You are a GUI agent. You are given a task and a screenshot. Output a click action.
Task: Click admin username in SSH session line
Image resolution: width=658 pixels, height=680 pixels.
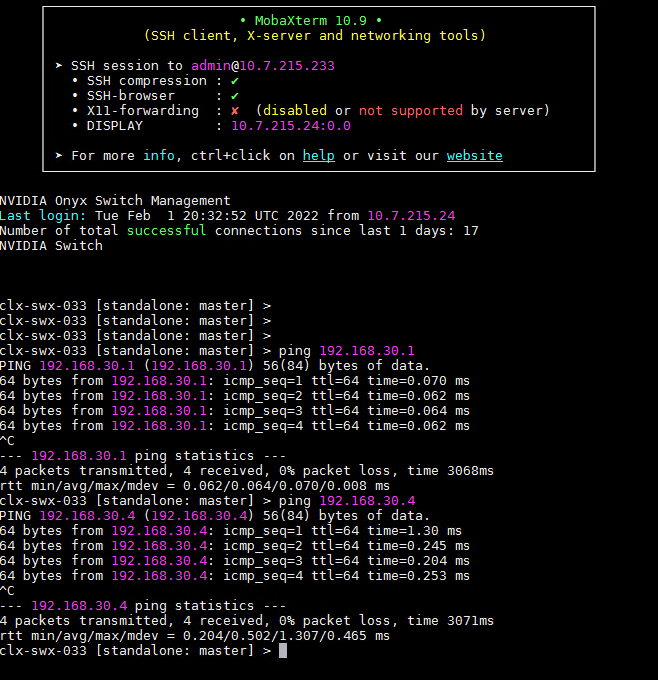pos(211,65)
